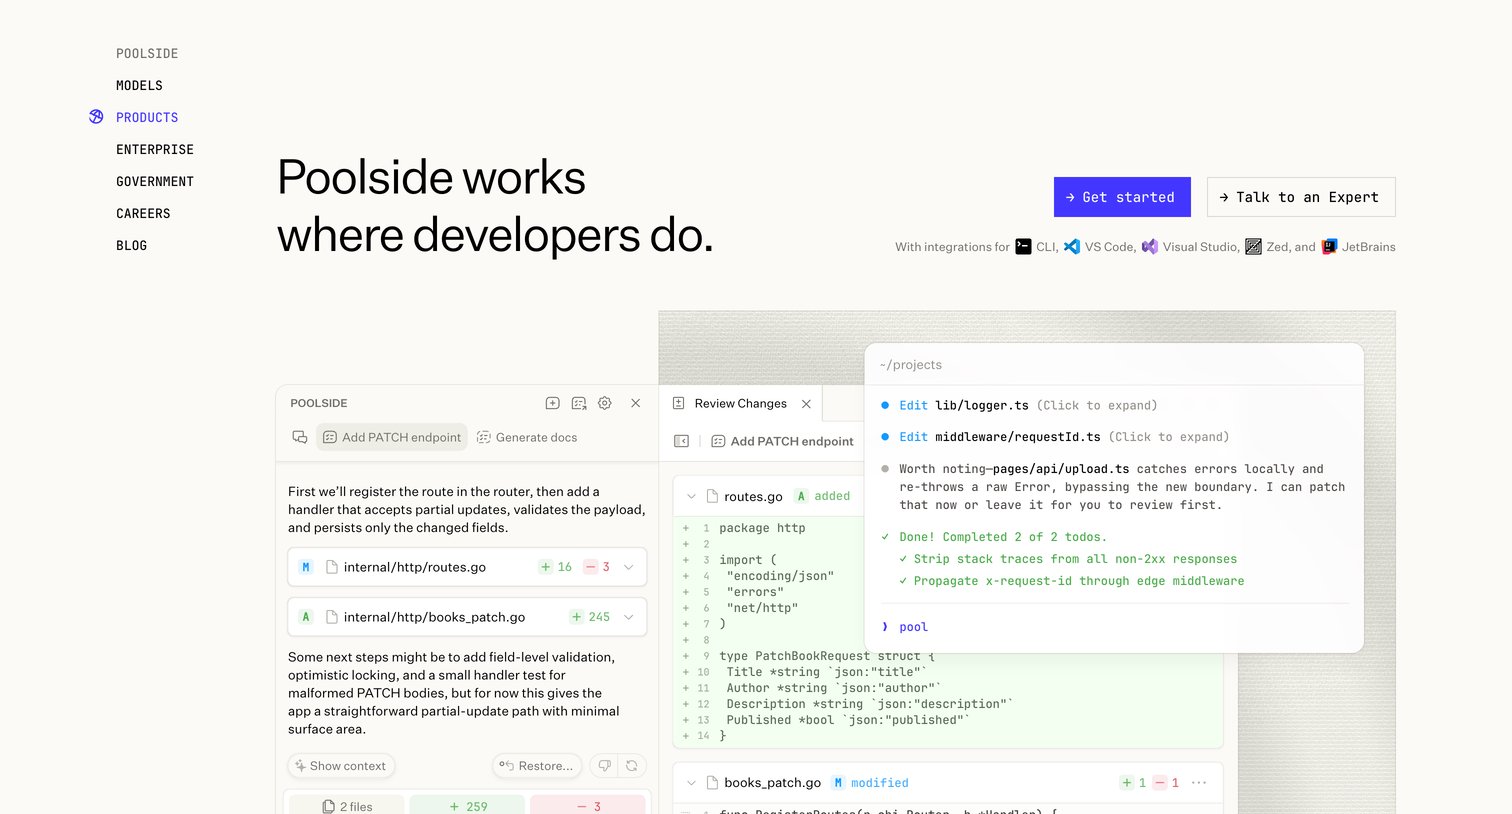Viewport: 1512px width, 814px height.
Task: Click the blue bullet beside Edit lib/logger.ts
Action: tap(885, 405)
